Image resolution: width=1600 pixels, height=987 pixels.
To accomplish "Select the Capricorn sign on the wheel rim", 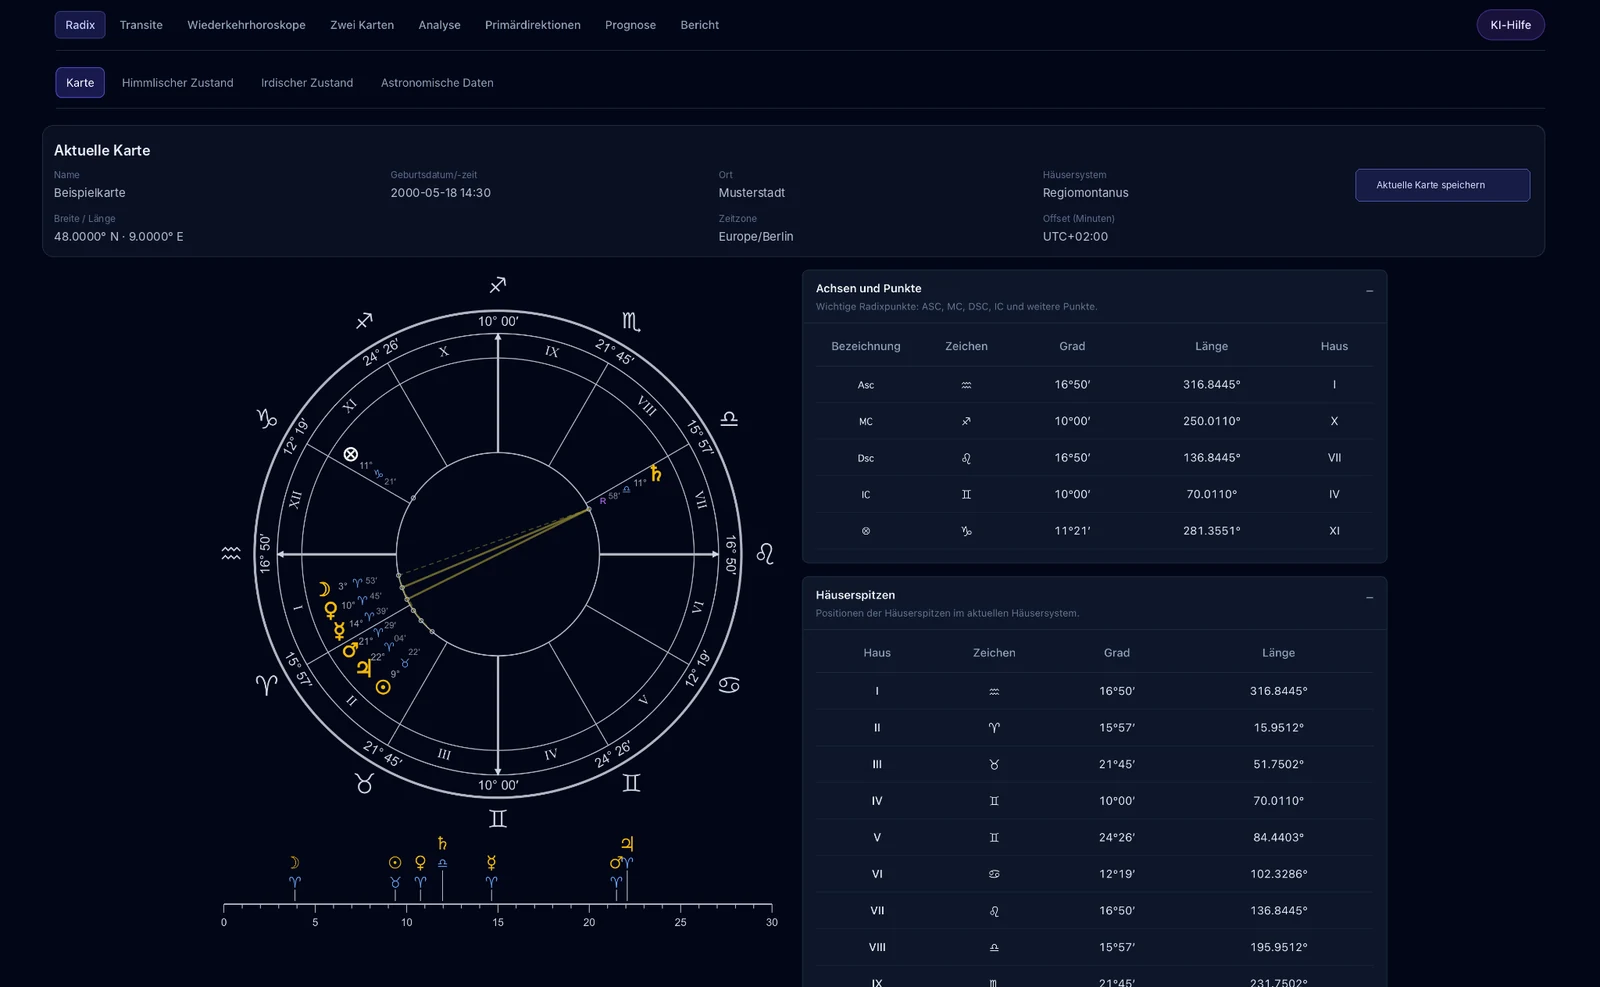I will 267,418.
